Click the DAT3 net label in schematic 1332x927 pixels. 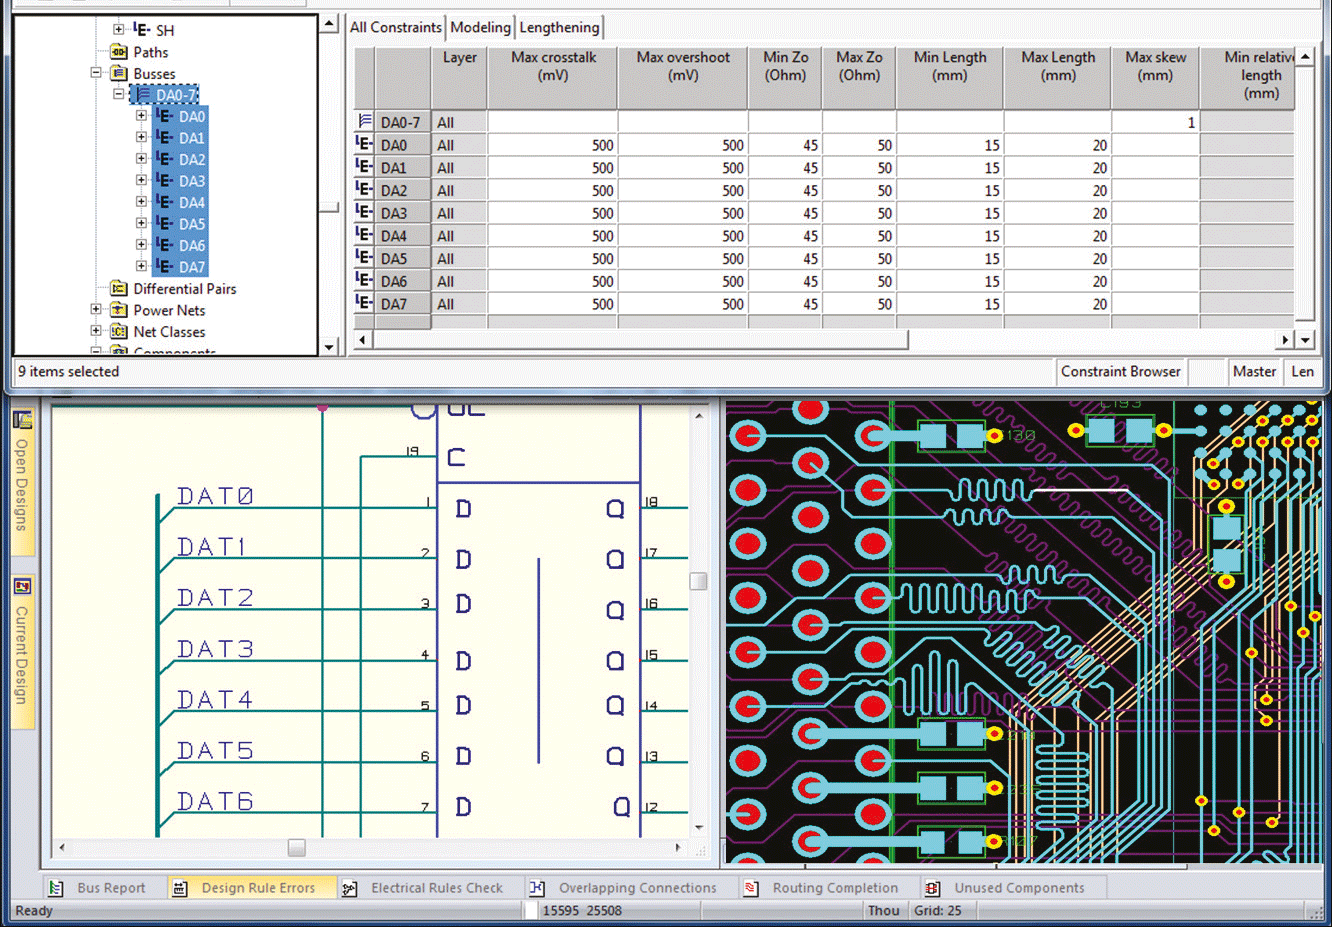[215, 649]
